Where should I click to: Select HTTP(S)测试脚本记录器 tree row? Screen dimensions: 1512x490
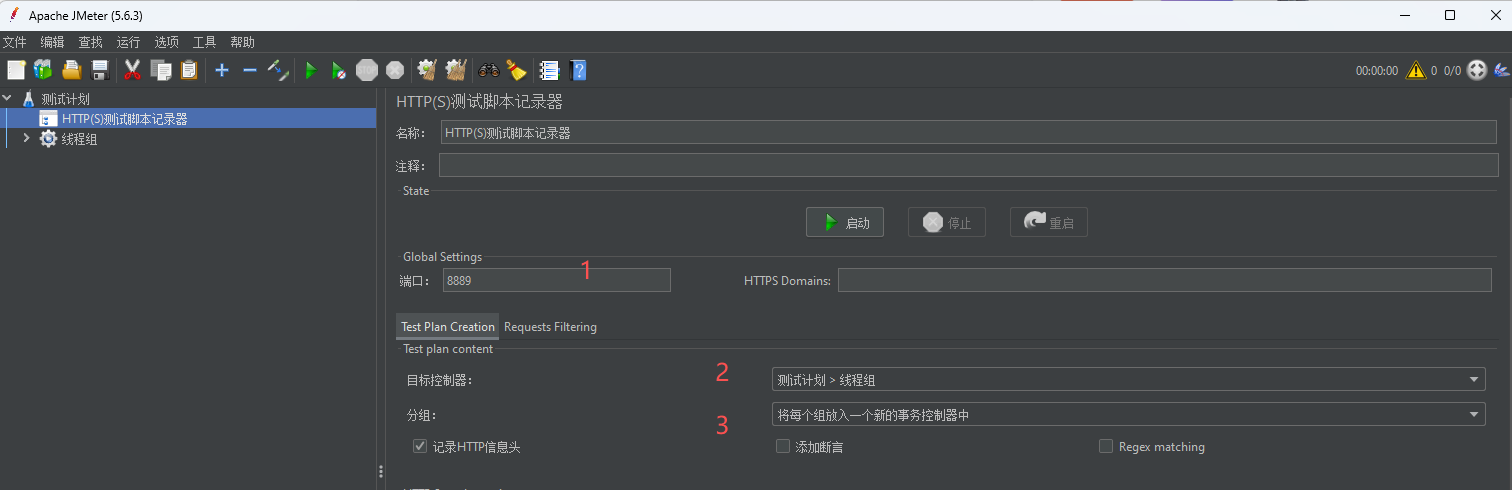189,119
